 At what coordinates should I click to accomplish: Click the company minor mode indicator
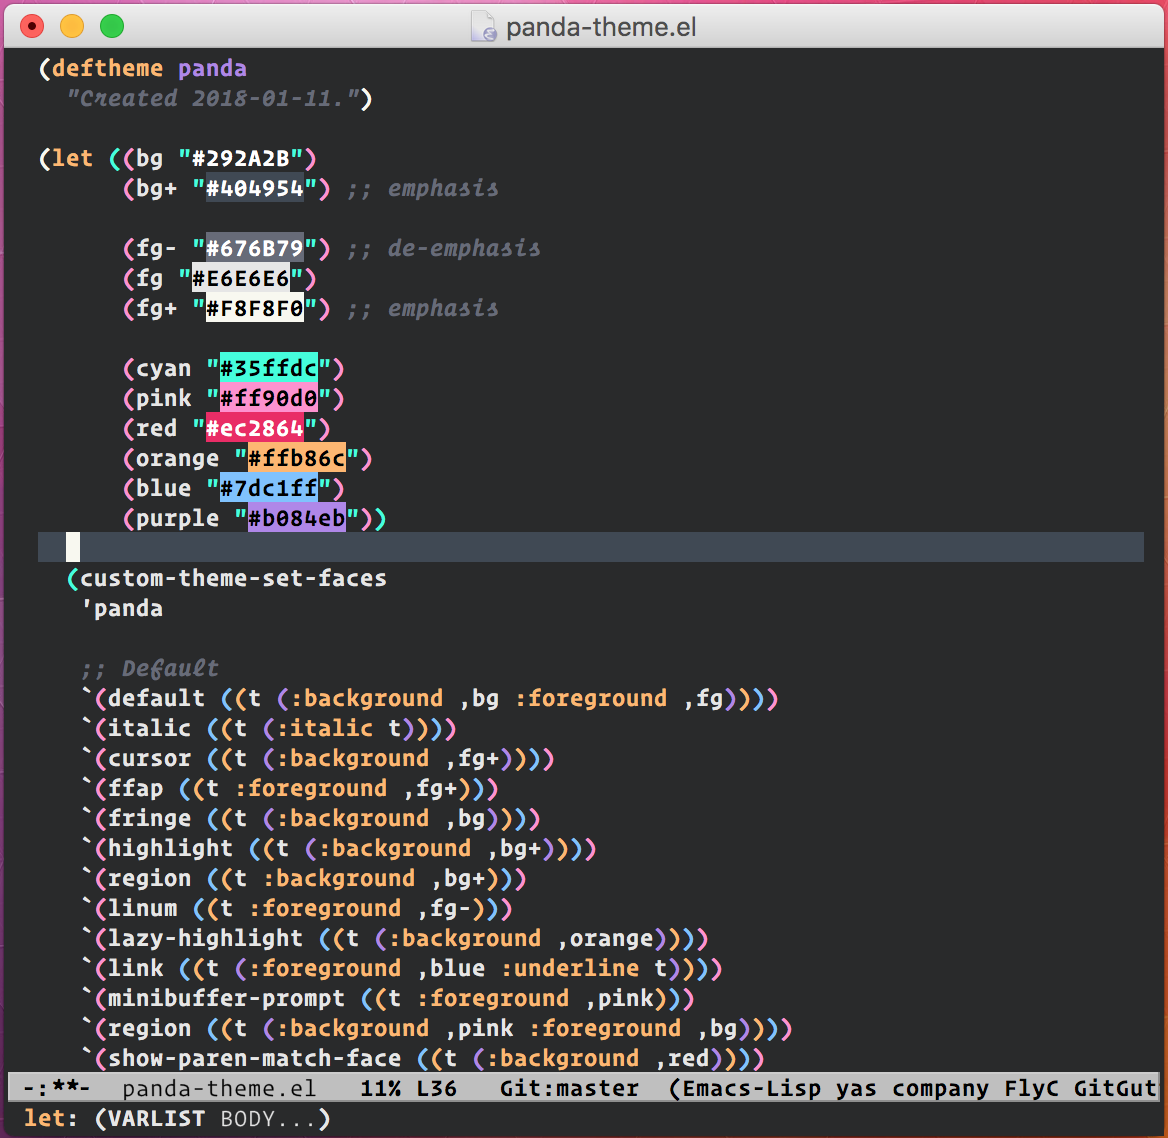(940, 1089)
